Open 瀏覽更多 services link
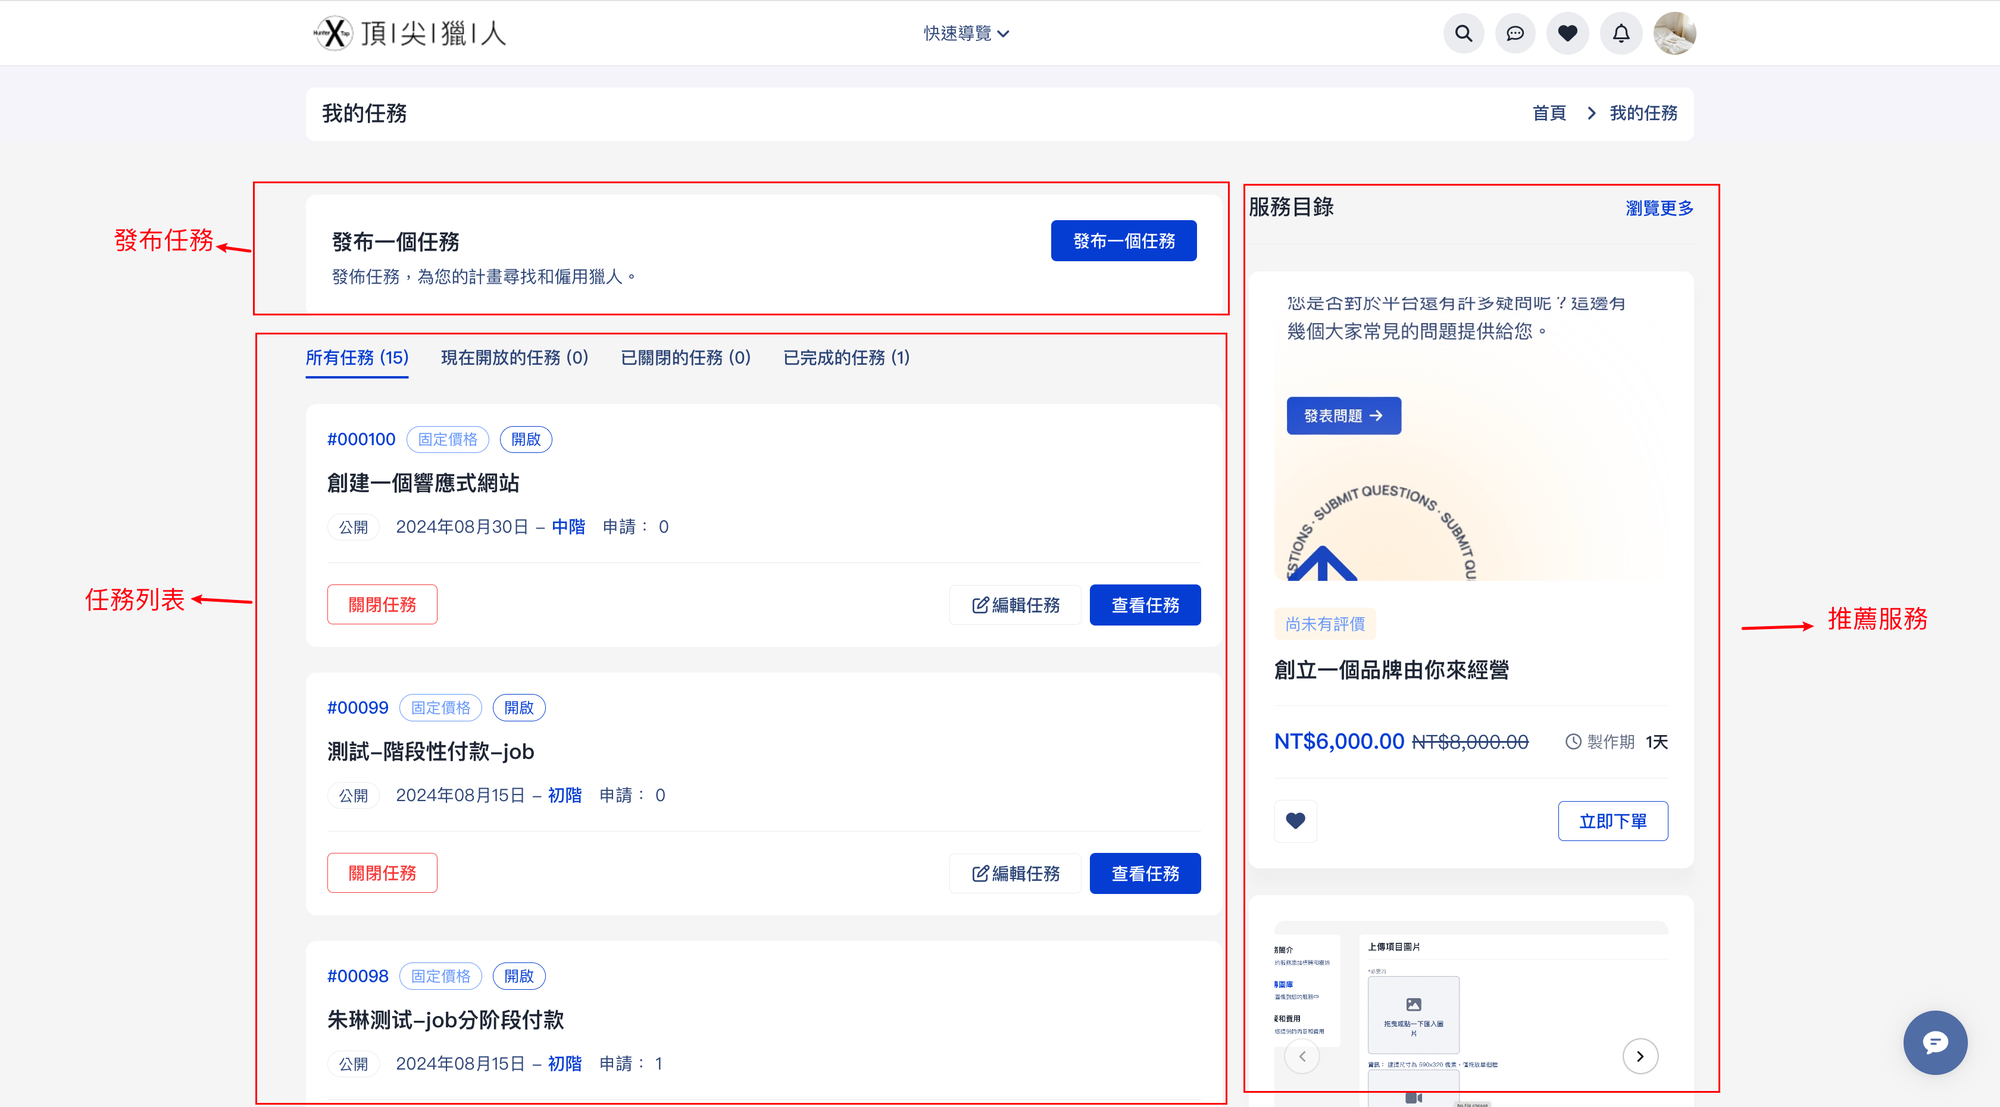Viewport: 2000px width, 1107px height. [1659, 208]
